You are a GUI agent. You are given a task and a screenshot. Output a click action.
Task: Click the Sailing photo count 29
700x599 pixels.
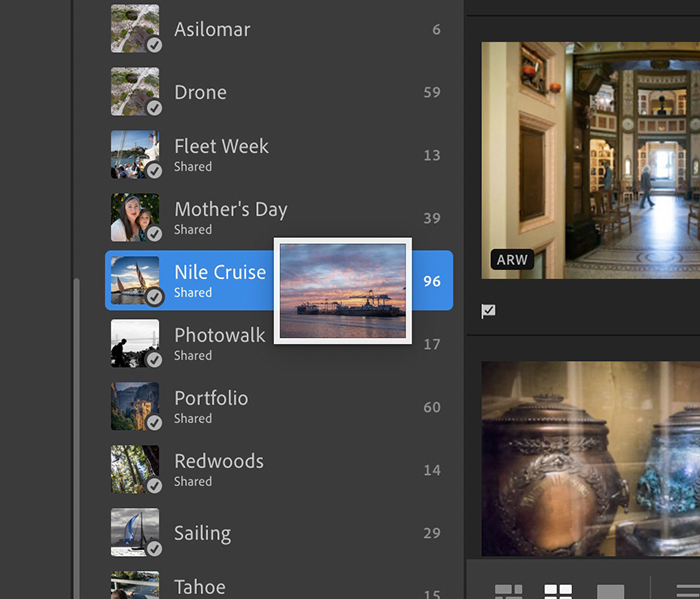point(432,533)
